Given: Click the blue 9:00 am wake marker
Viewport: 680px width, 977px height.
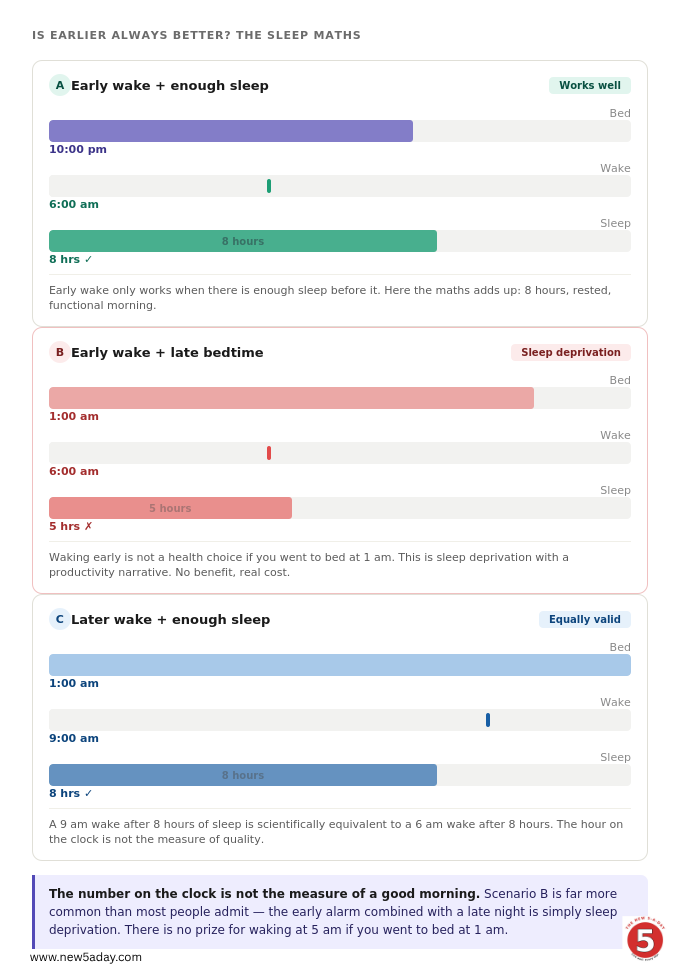Looking at the screenshot, I should pos(487,720).
